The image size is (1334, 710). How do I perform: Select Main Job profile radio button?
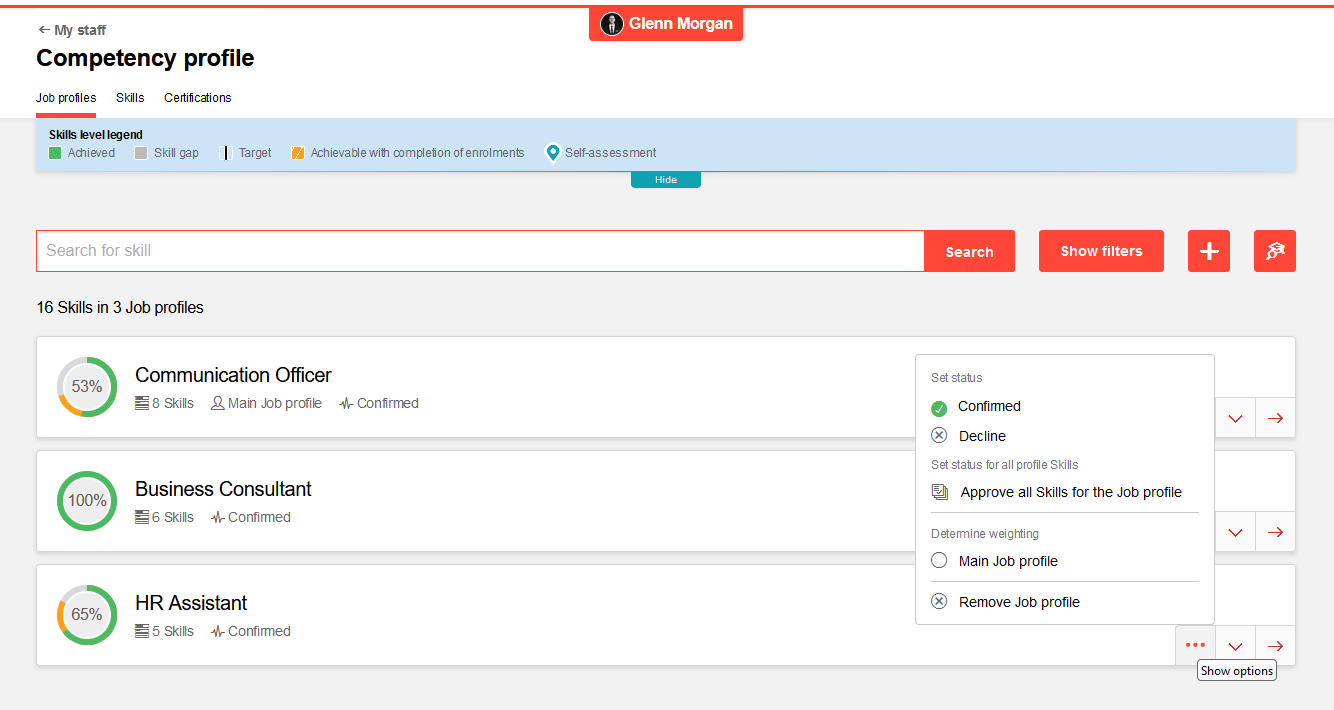click(x=939, y=561)
